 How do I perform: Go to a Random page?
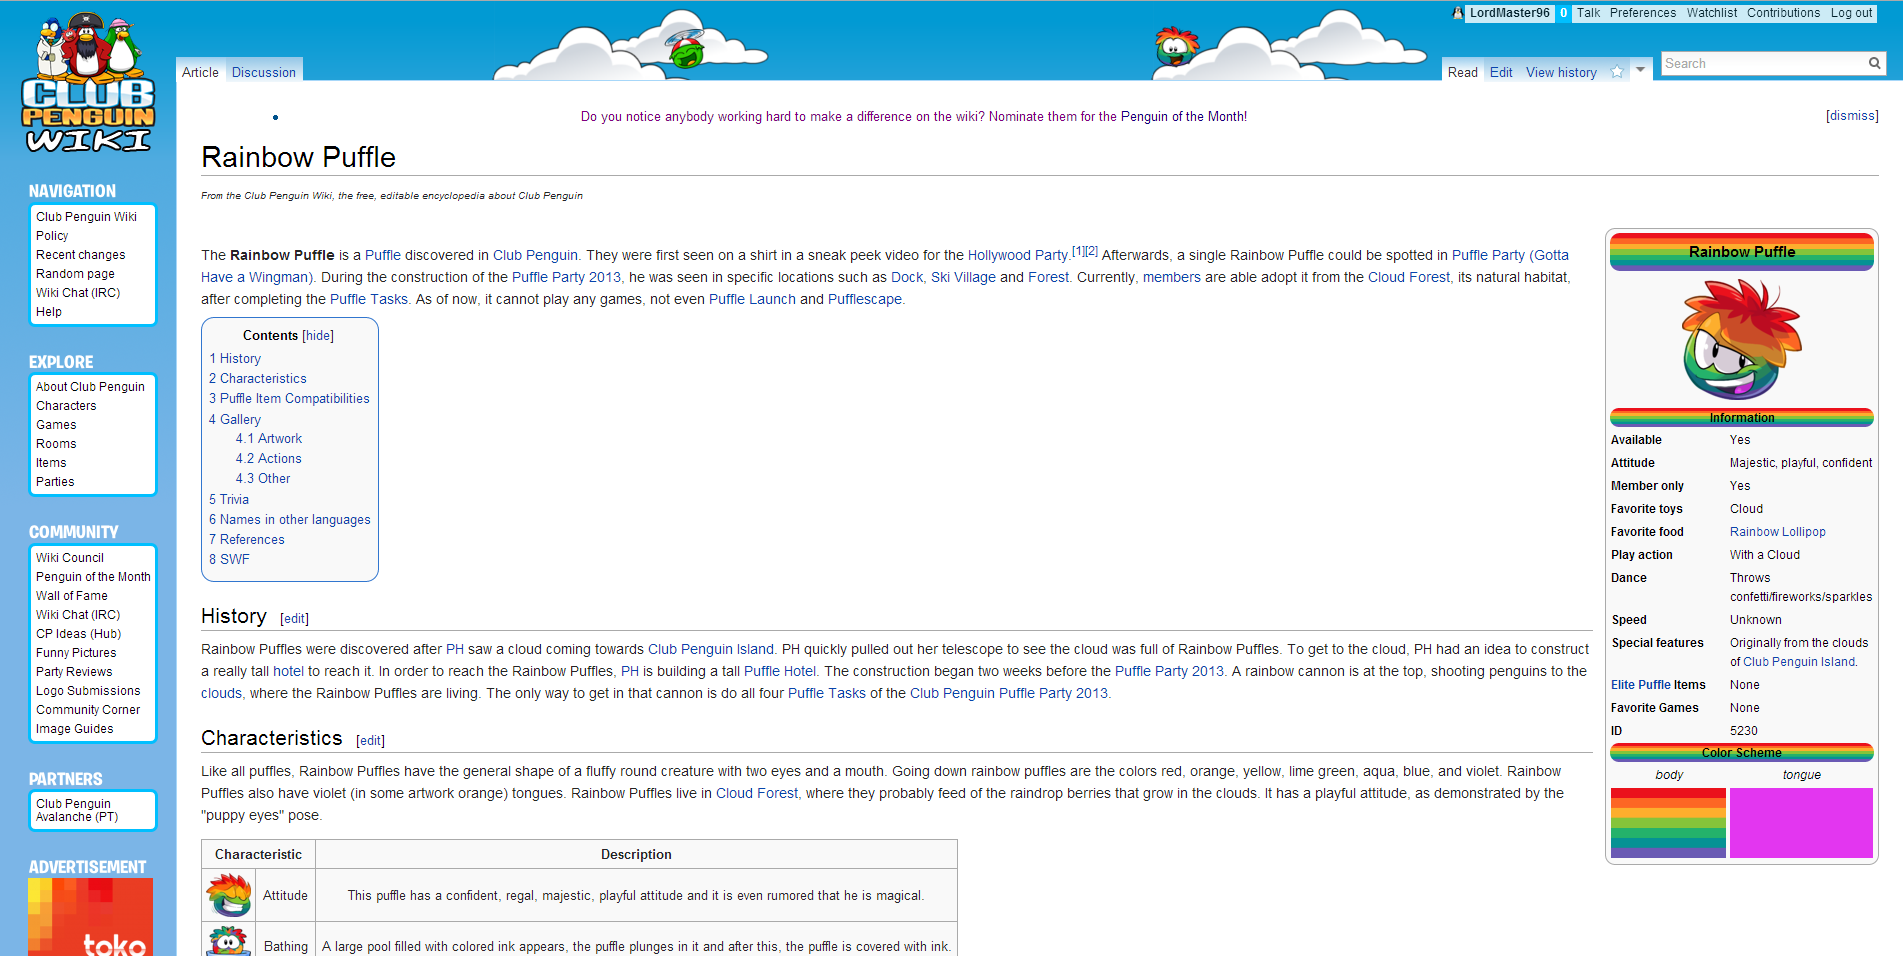75,274
